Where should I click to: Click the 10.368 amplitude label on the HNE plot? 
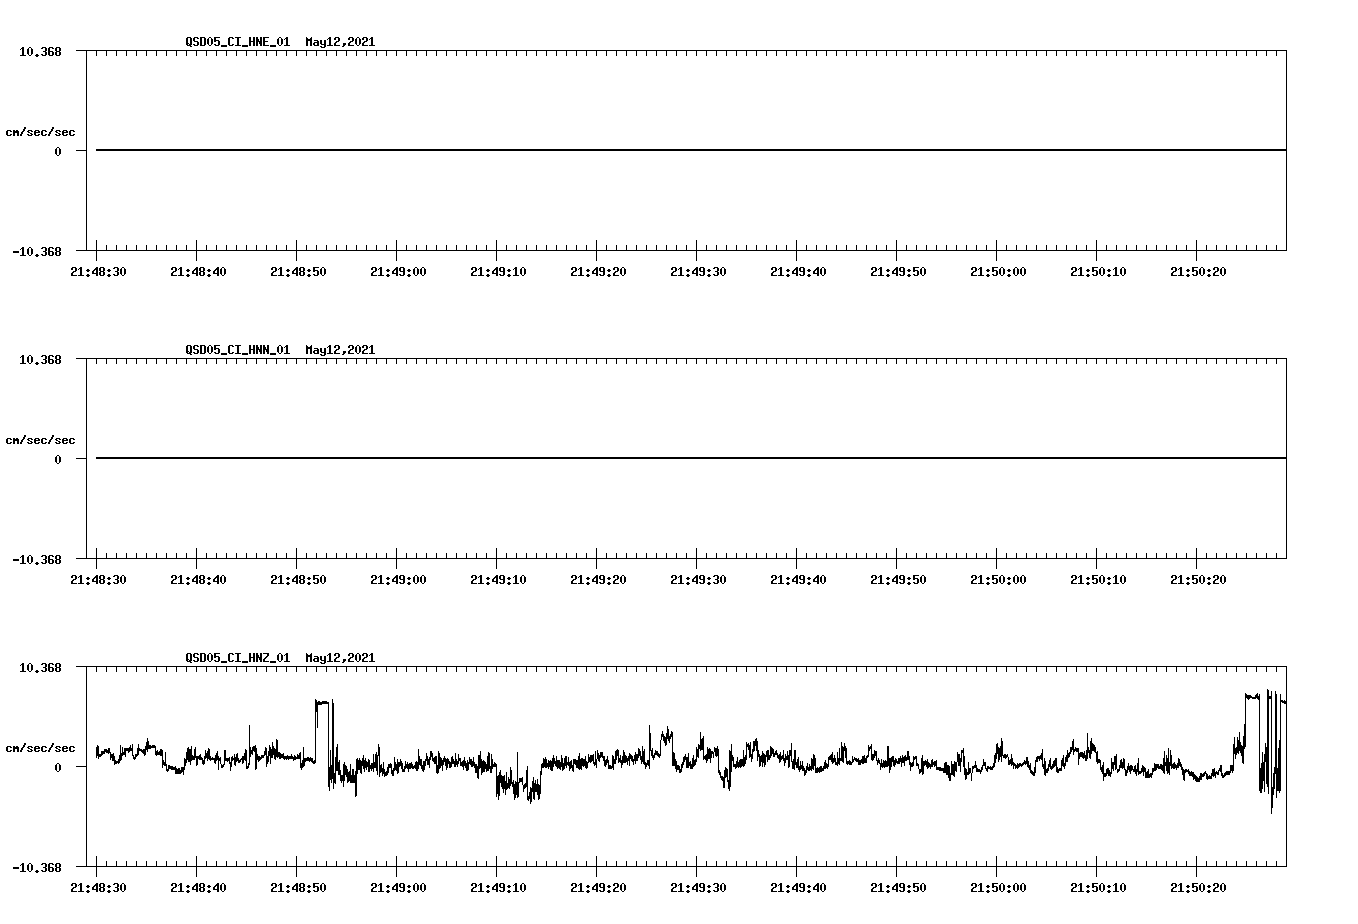[x=39, y=50]
